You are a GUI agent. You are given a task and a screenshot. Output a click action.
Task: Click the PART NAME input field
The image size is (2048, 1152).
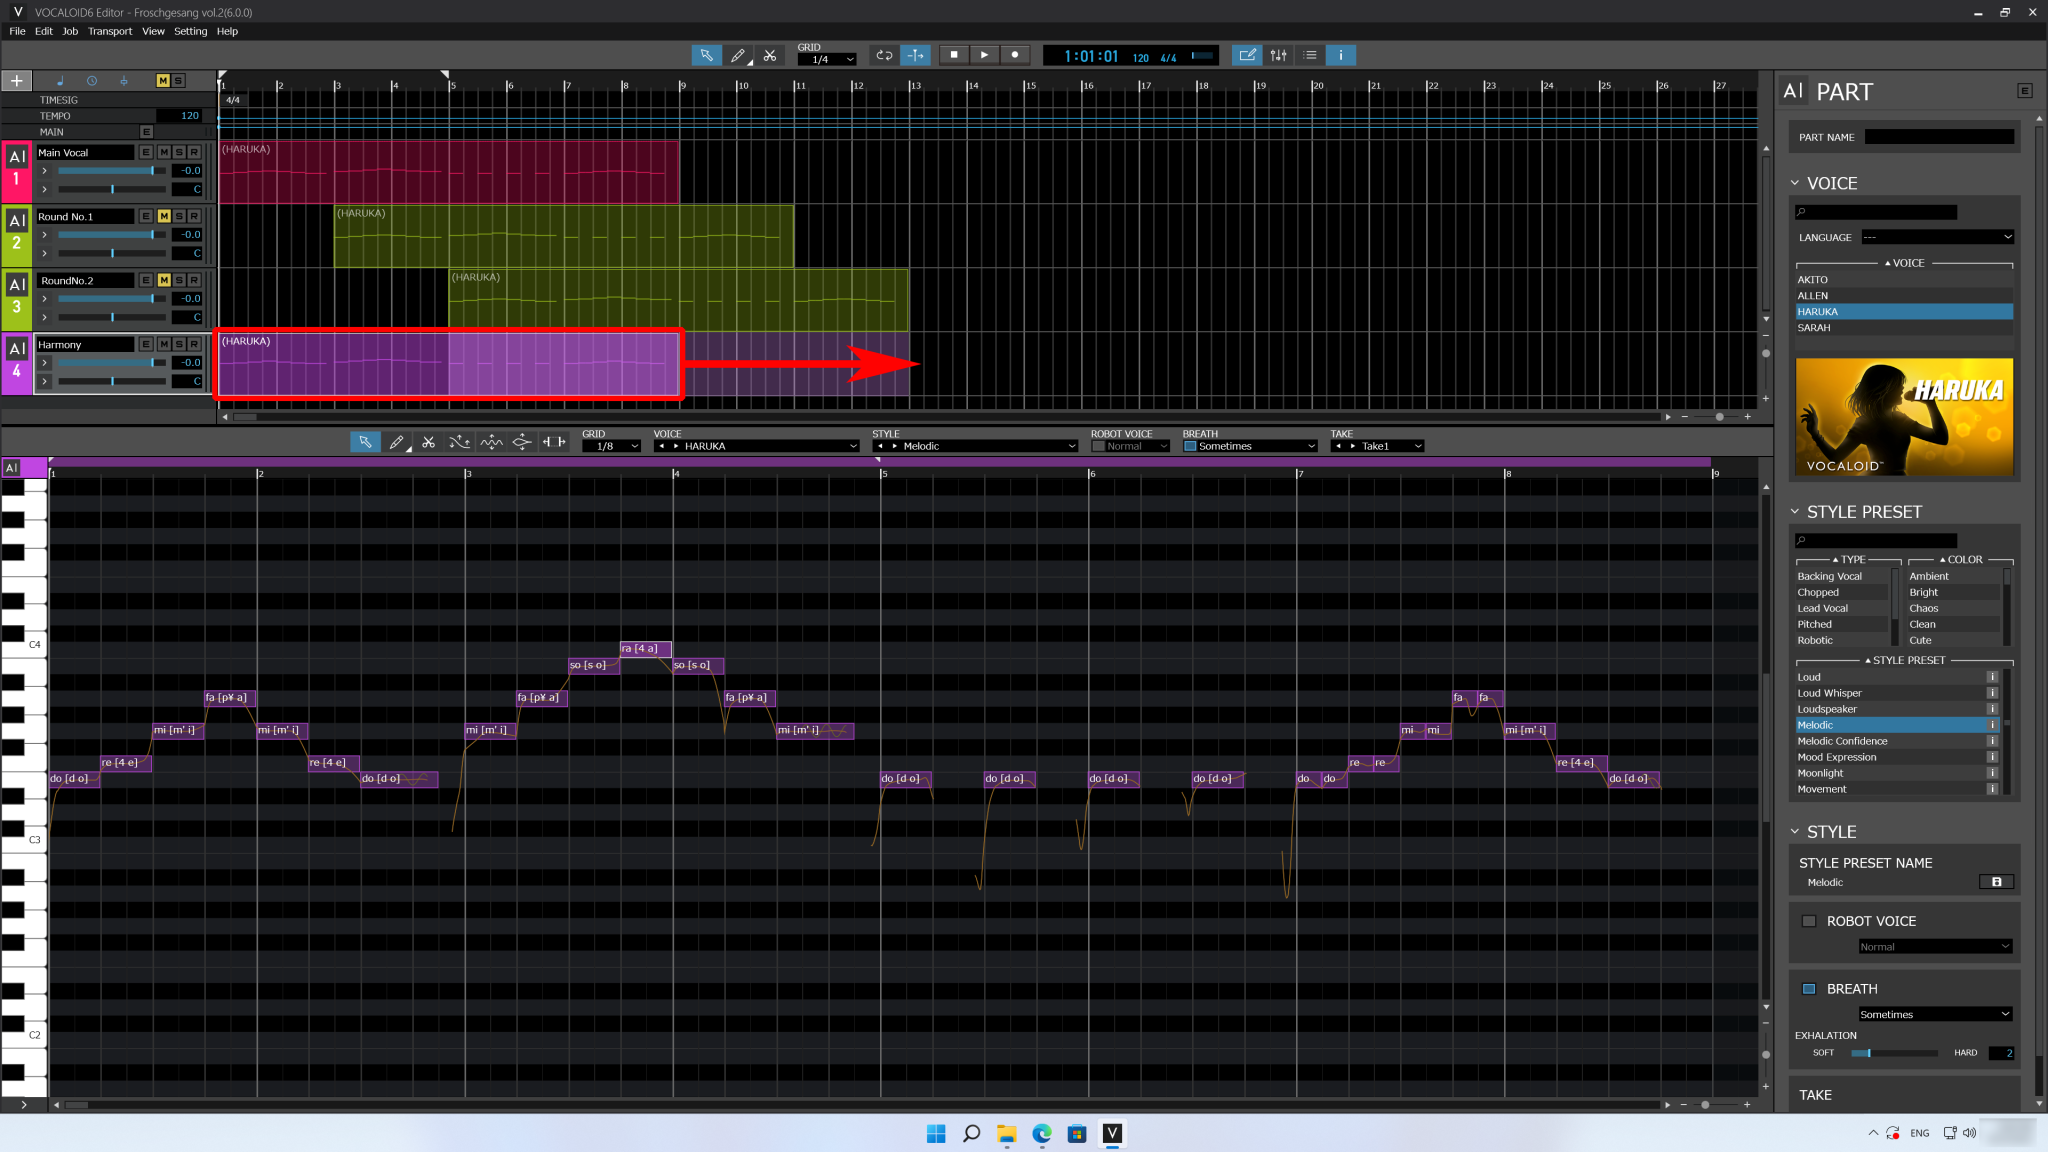tap(1938, 136)
